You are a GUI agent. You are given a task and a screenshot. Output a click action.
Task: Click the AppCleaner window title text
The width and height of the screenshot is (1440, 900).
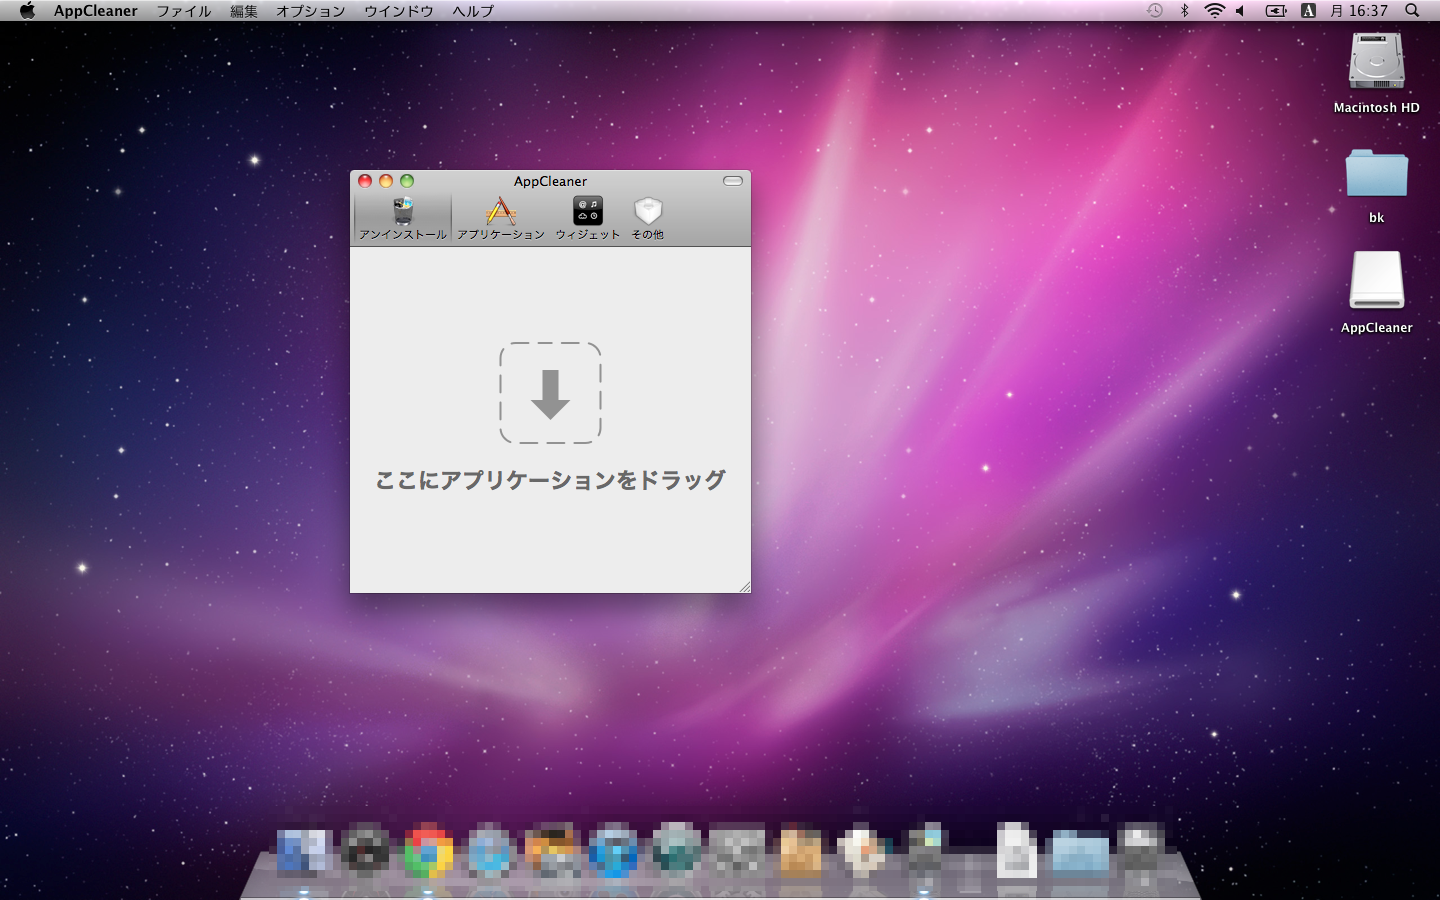(550, 181)
